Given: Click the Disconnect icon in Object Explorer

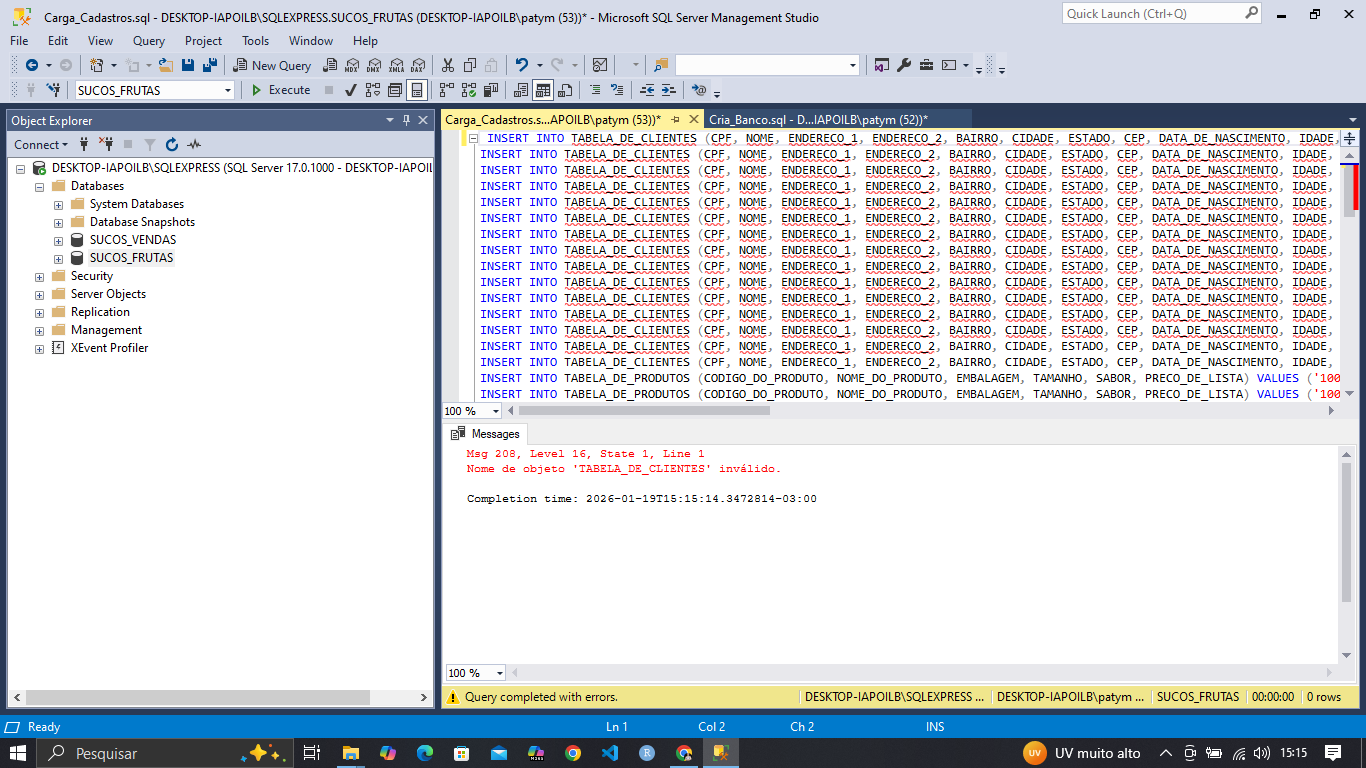Looking at the screenshot, I should [105, 145].
